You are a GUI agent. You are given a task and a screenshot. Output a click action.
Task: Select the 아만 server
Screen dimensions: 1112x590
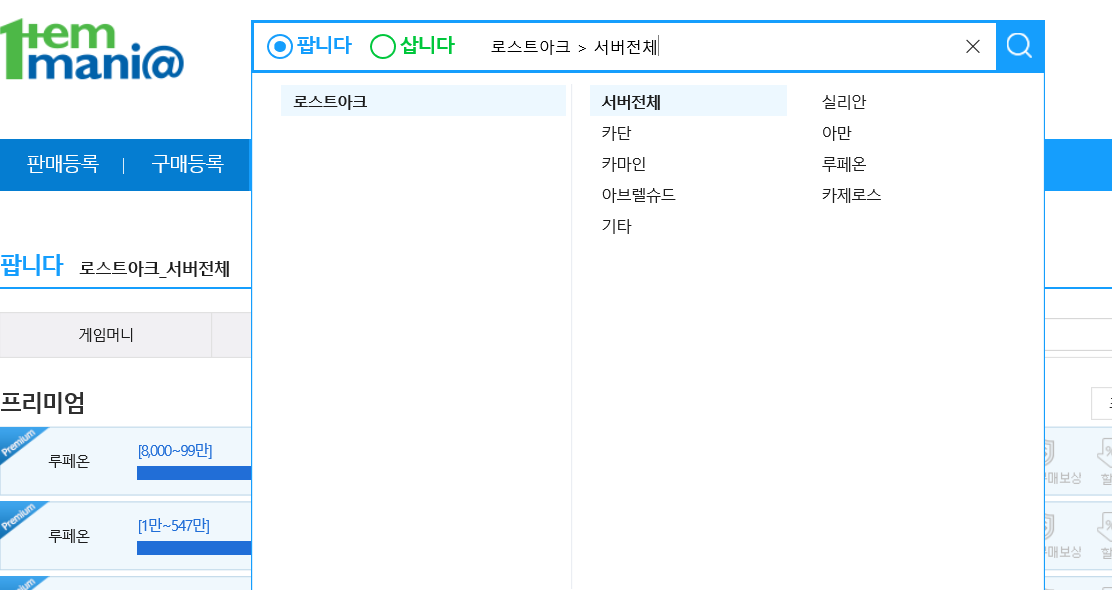pyautogui.click(x=837, y=133)
